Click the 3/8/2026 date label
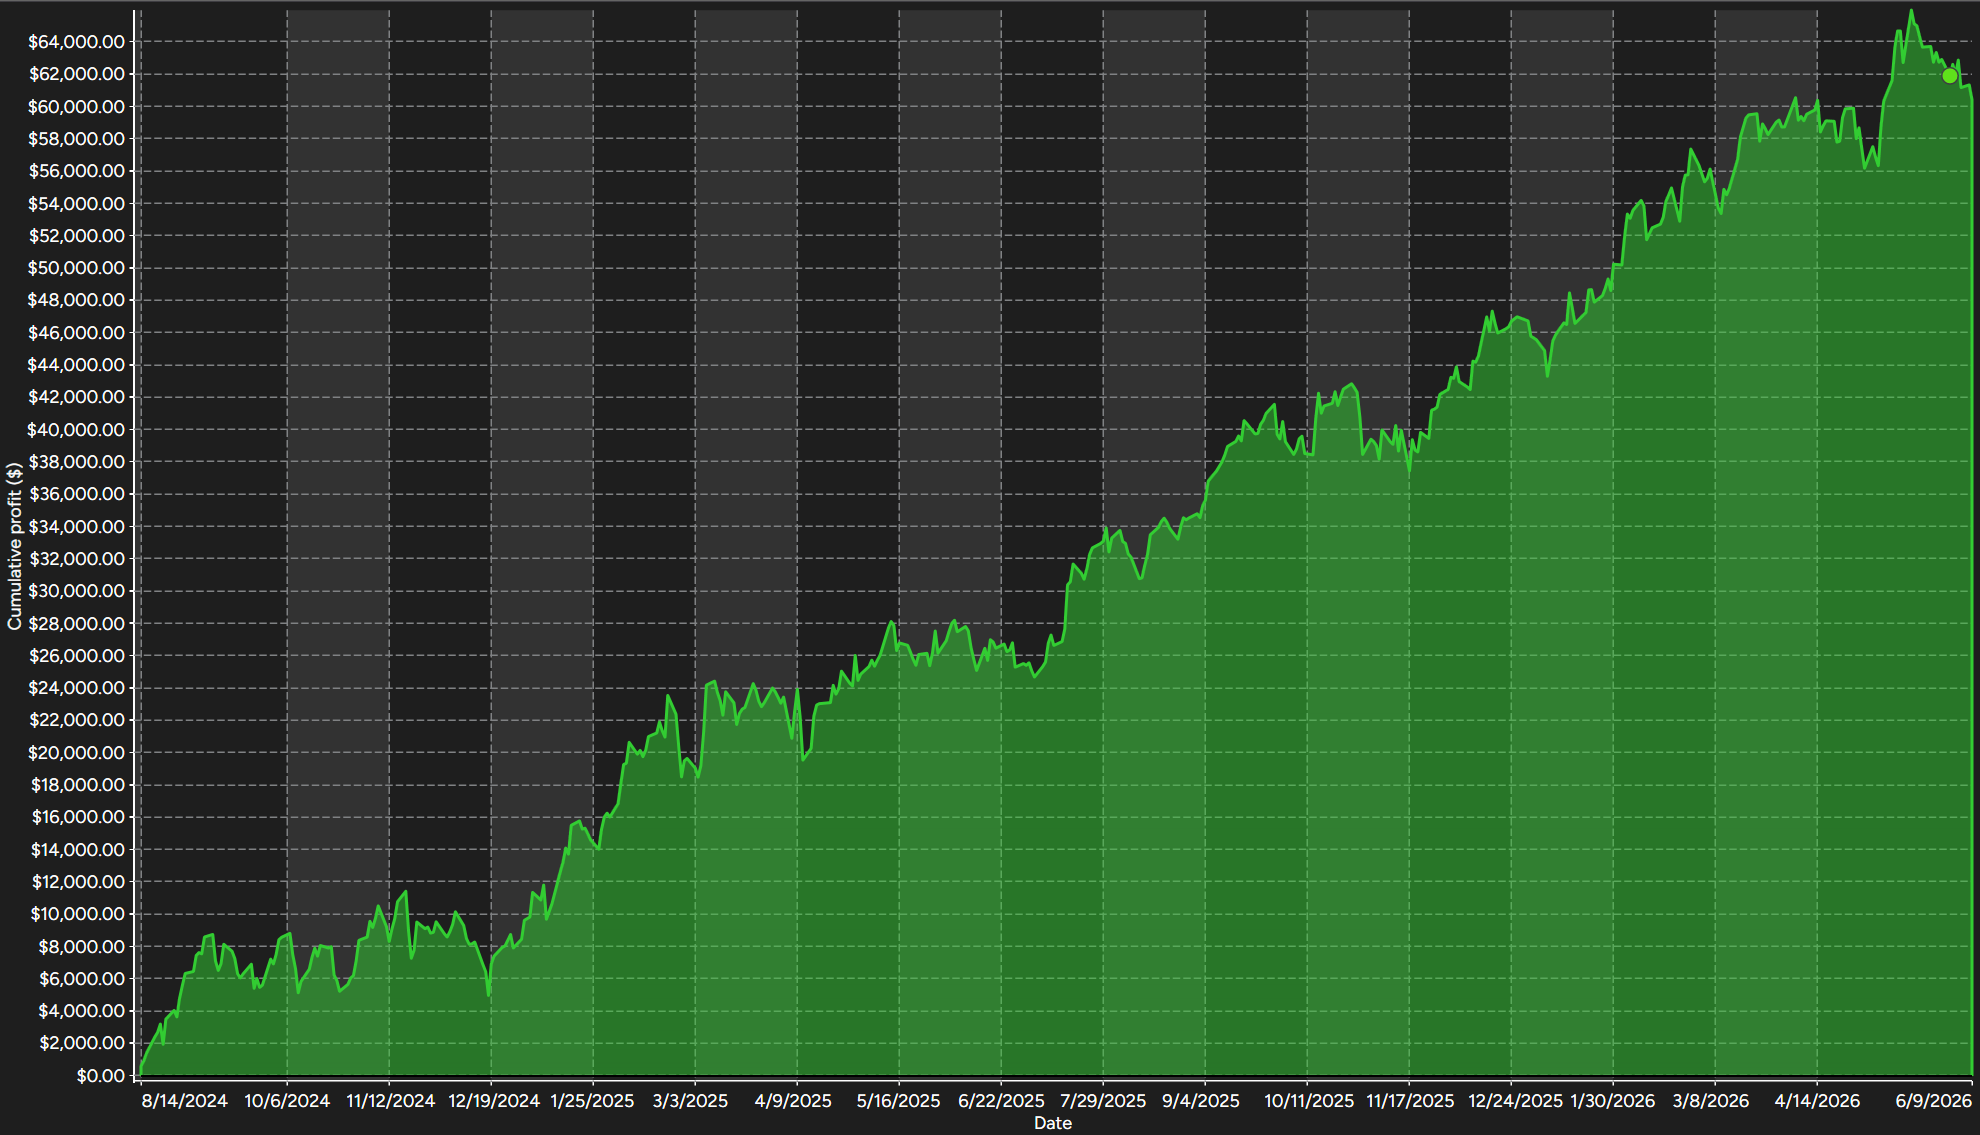The image size is (1980, 1135). pos(1711,1101)
